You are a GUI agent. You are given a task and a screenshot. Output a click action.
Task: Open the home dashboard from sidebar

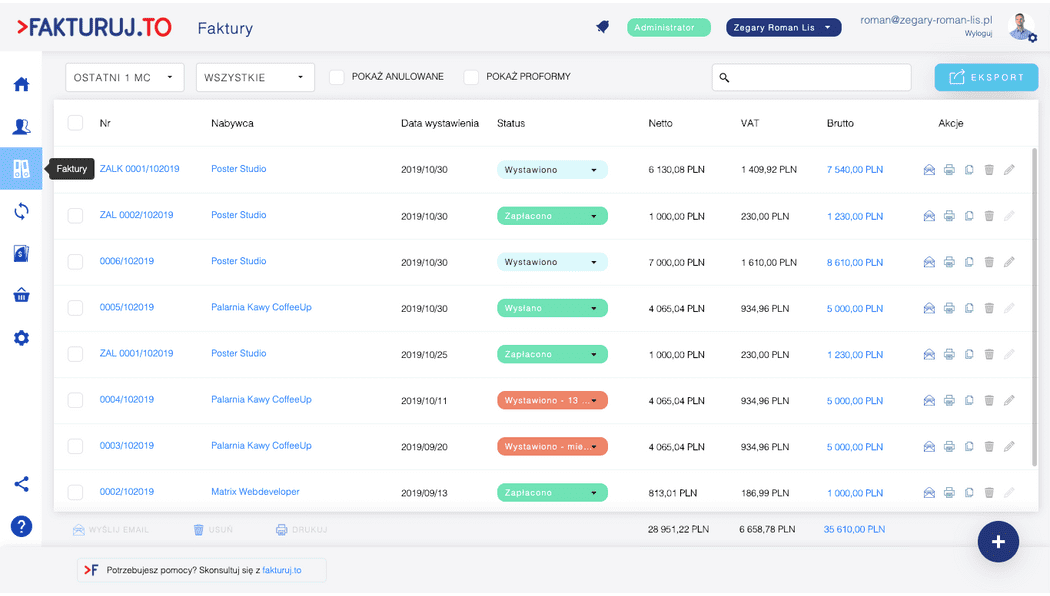coord(21,84)
